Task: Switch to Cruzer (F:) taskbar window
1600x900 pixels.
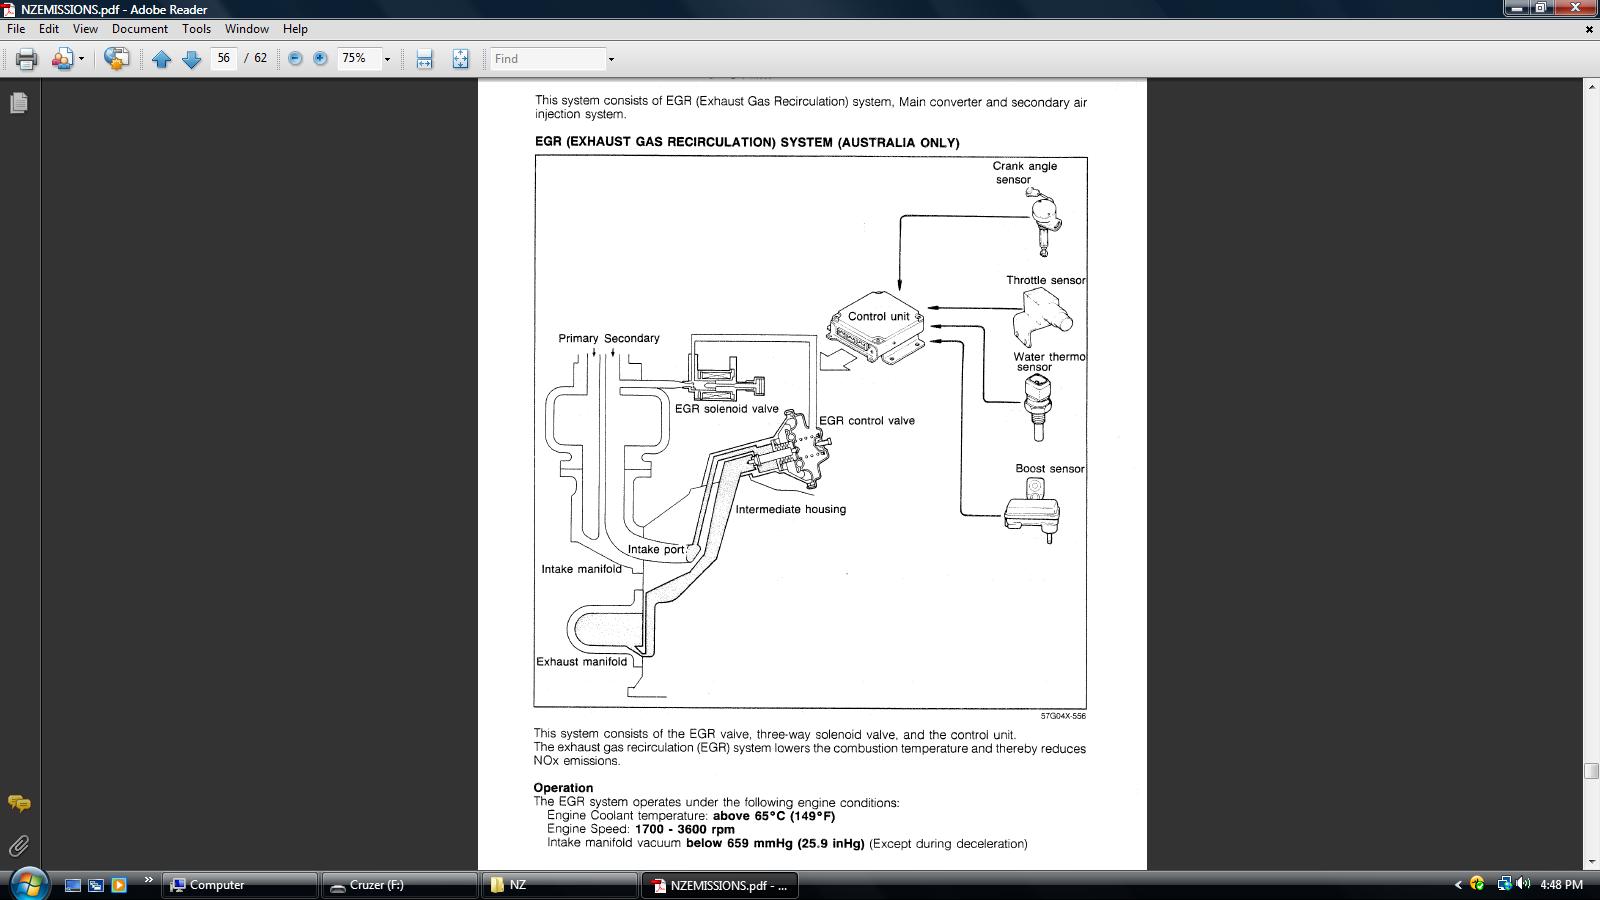Action: point(399,885)
